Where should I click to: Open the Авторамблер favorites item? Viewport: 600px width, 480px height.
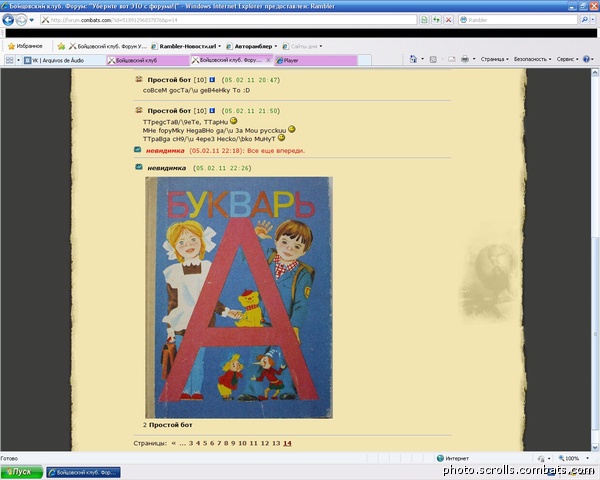coord(249,46)
